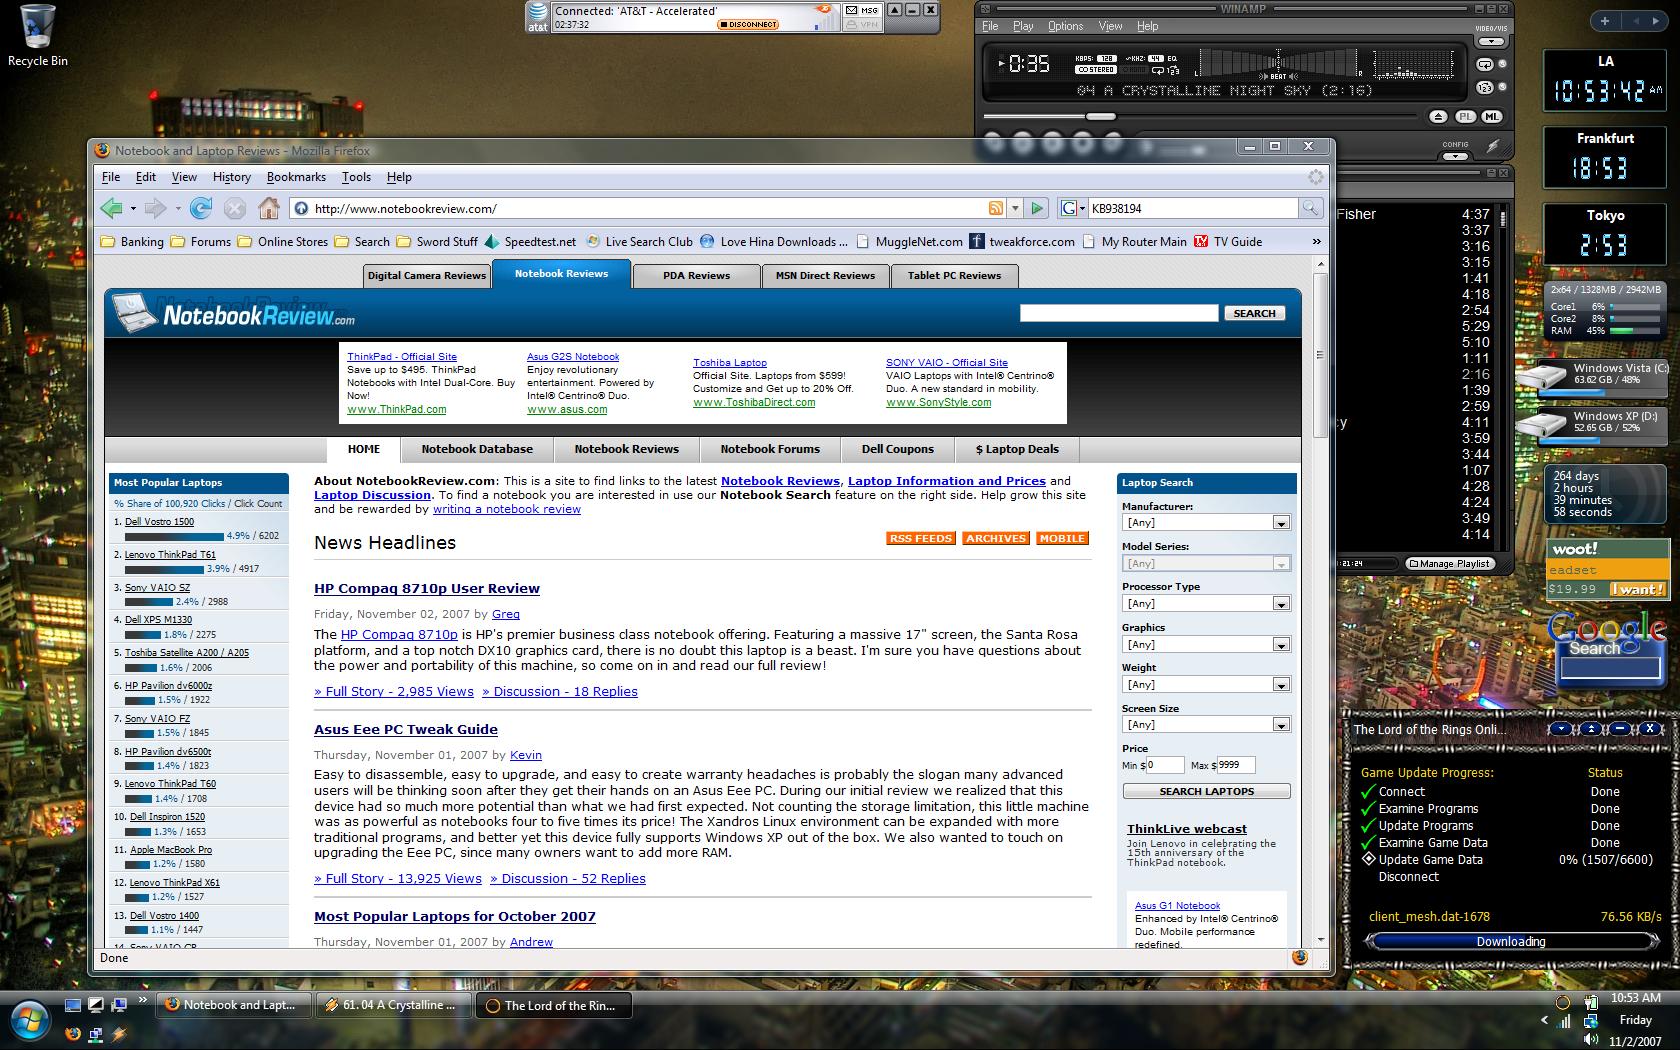Open Firefox's Tools menu

356,177
